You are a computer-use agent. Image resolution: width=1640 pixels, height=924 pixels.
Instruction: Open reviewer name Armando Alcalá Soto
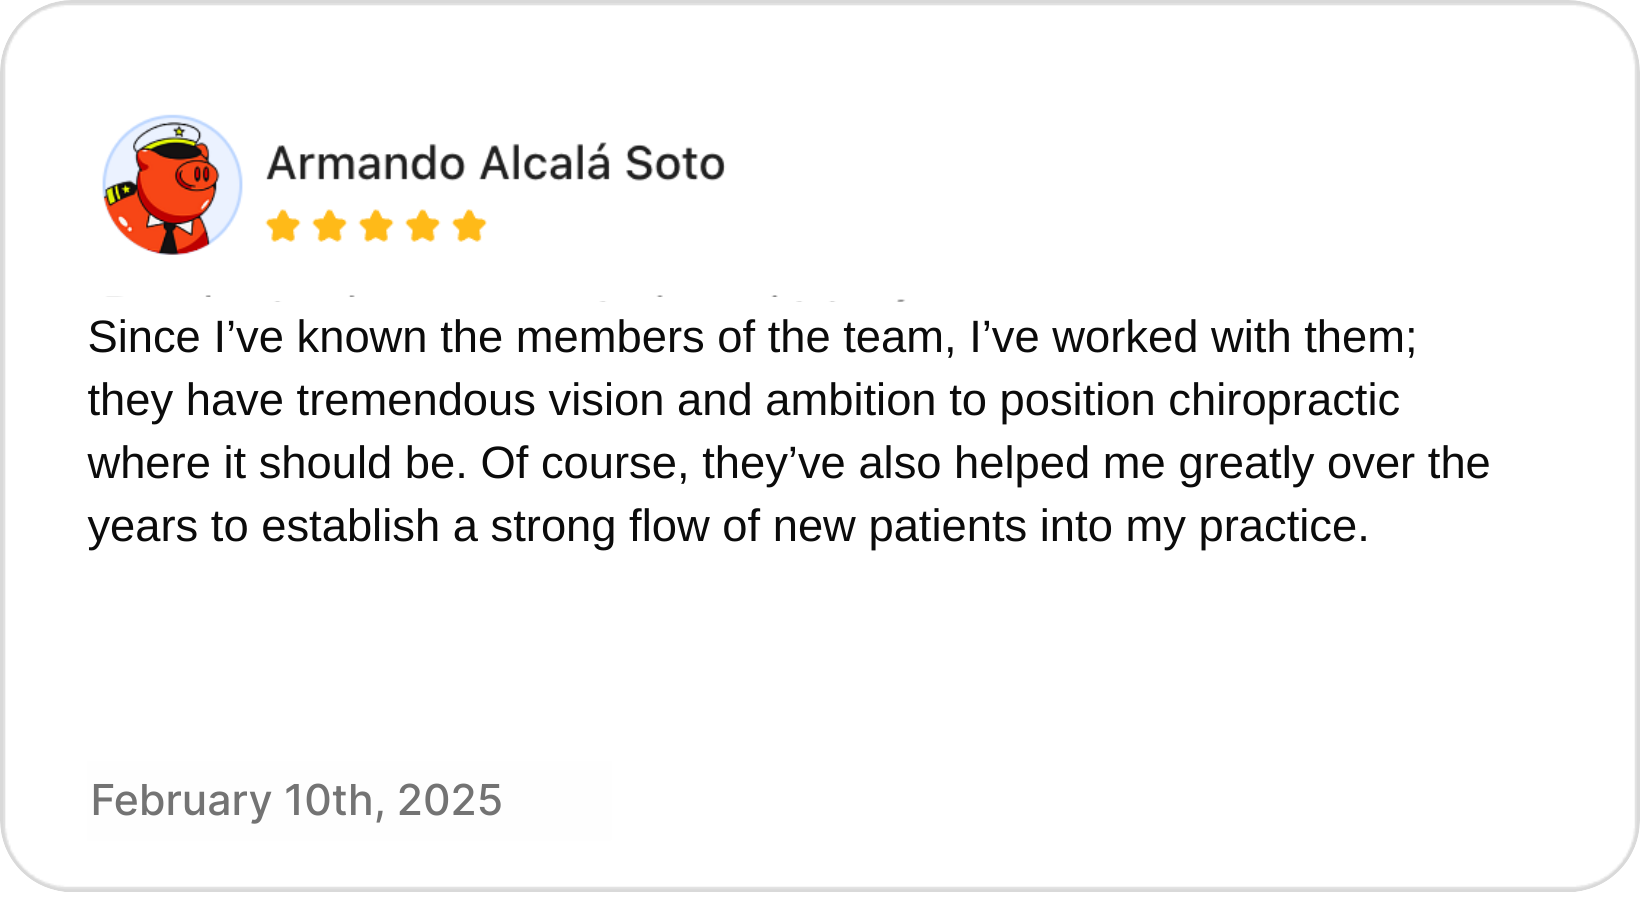pyautogui.click(x=495, y=163)
